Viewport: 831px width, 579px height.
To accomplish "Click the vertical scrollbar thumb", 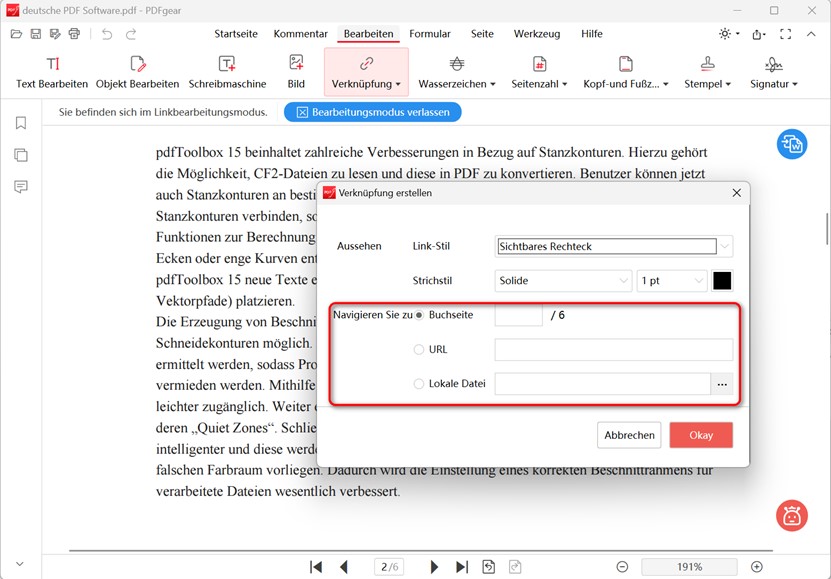I will [827, 228].
